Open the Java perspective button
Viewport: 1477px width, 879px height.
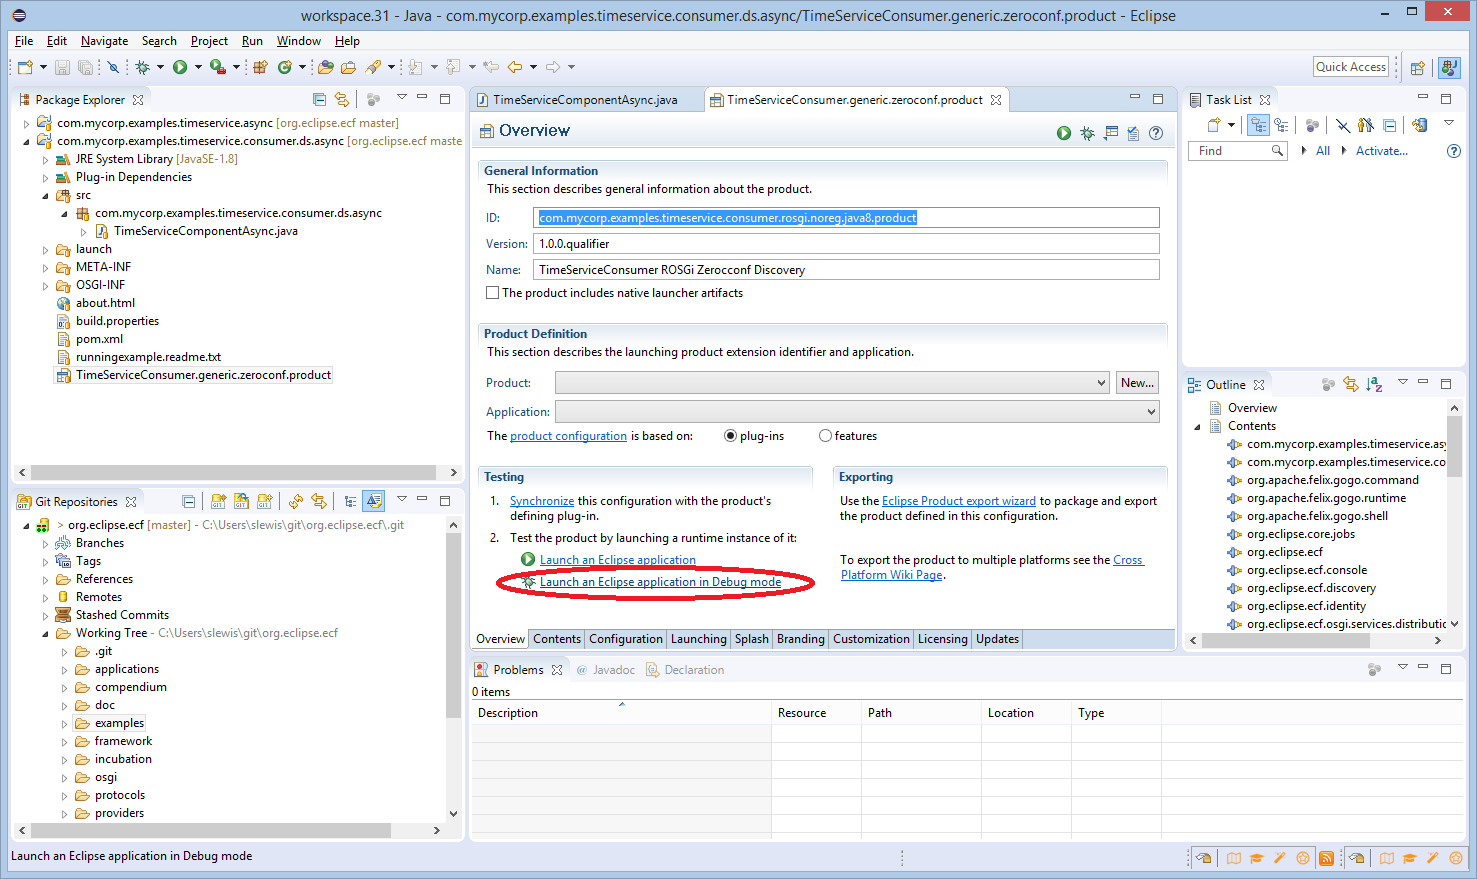tap(1448, 68)
